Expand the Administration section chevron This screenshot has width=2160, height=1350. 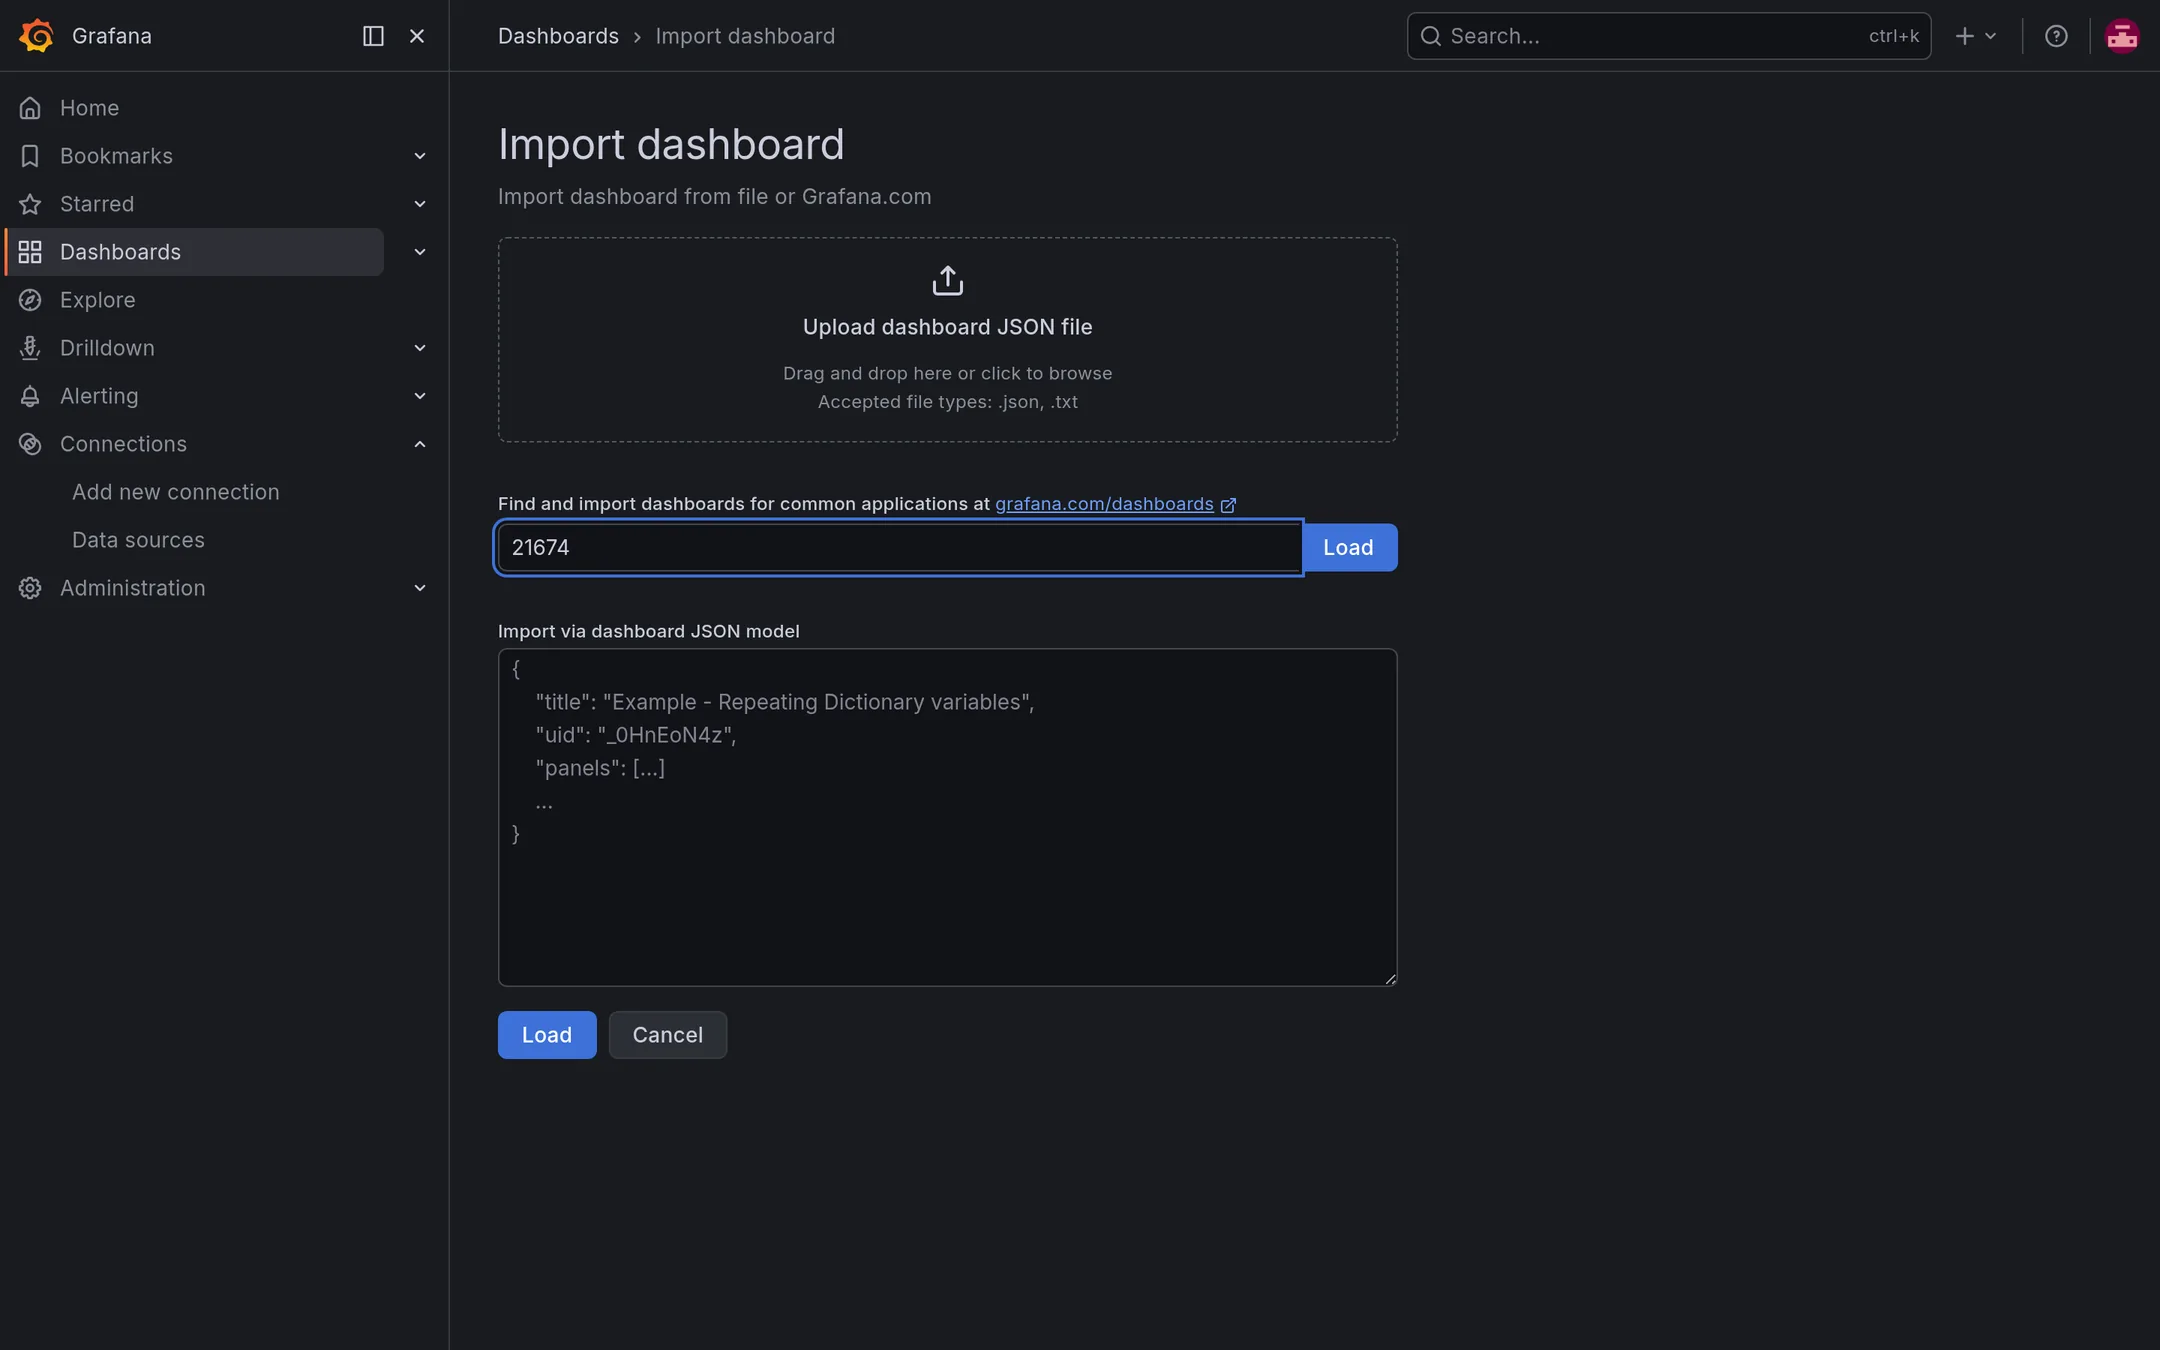420,588
